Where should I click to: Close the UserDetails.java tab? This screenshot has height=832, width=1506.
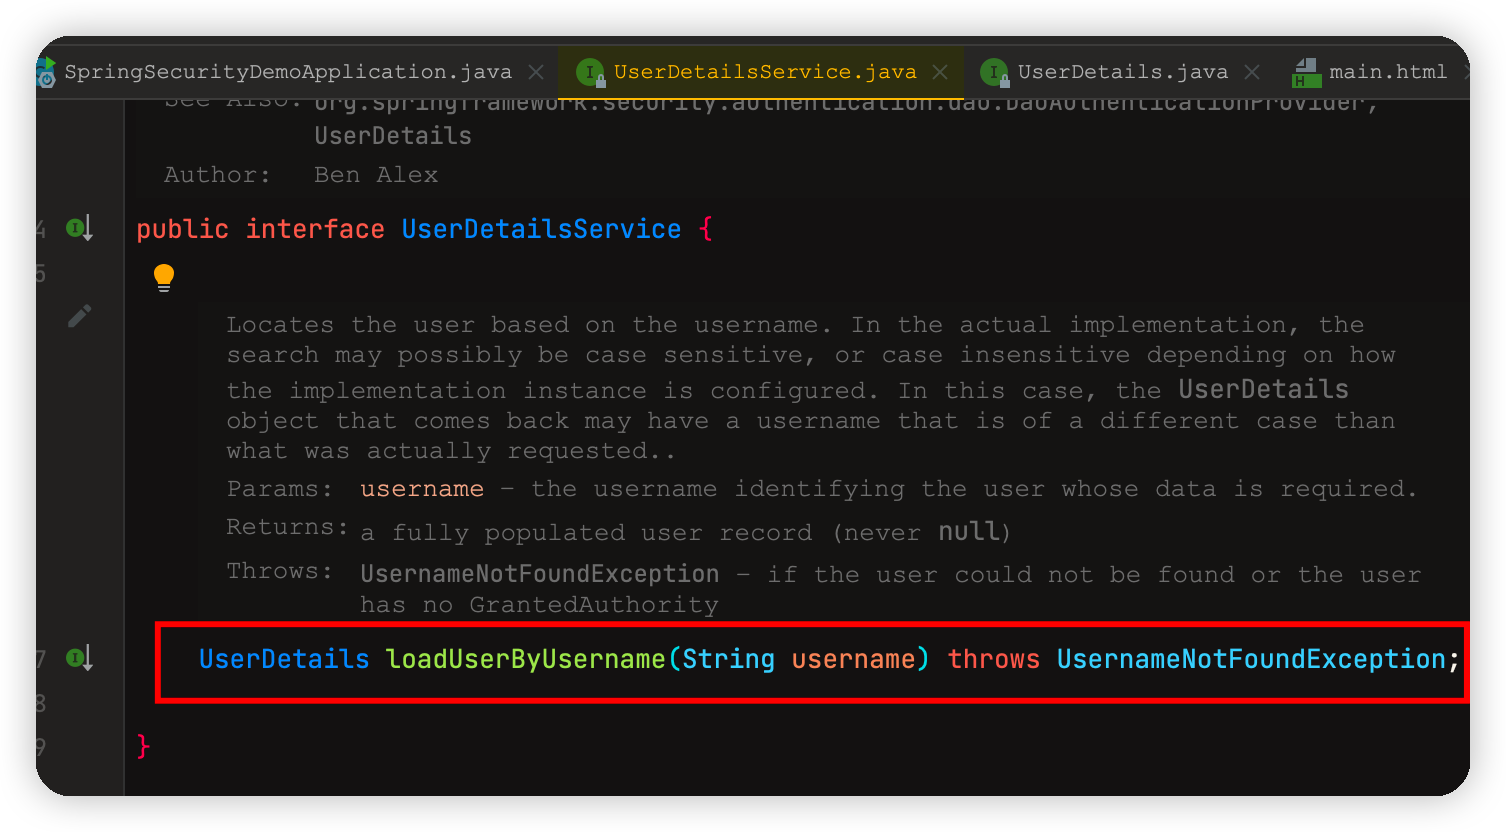1252,72
